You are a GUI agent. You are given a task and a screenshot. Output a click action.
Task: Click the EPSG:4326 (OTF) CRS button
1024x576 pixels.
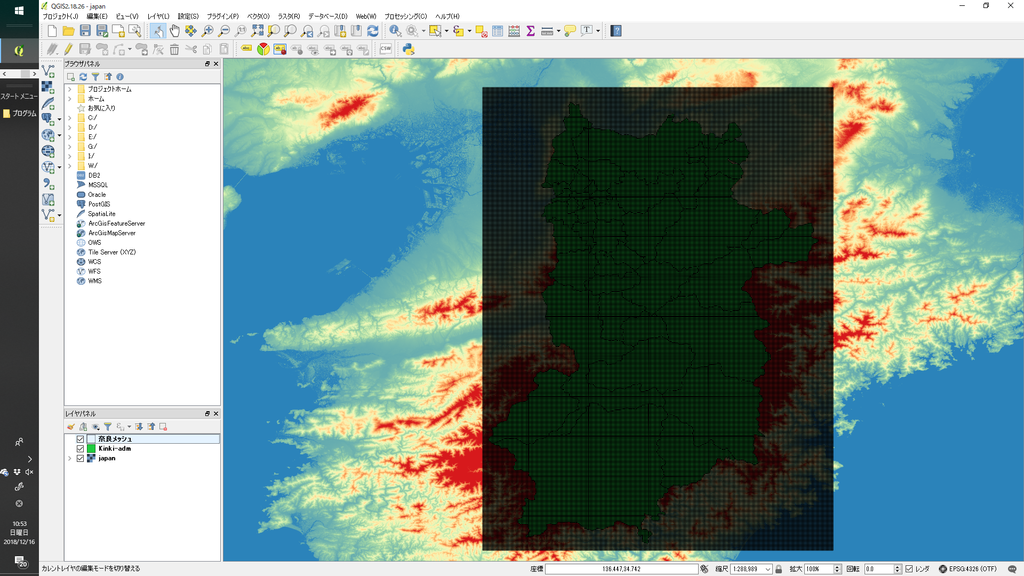[968, 569]
